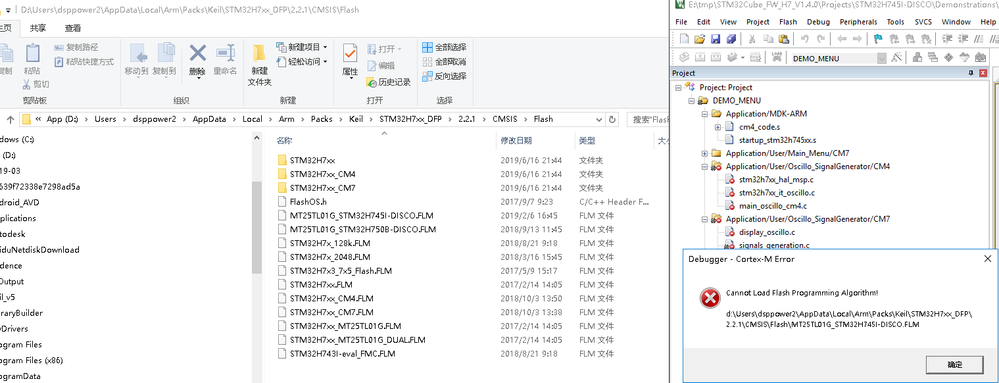The height and width of the screenshot is (383, 999).
Task: Click 修改日期 column header in Explorer
Action: coord(516,141)
